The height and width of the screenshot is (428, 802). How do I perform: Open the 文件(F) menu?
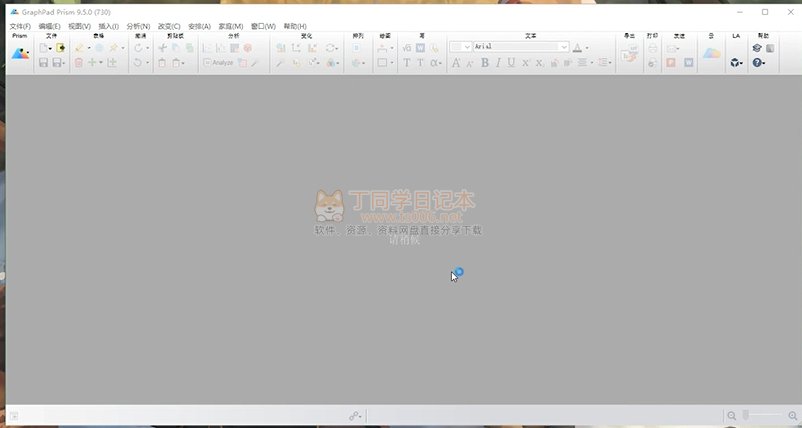pos(20,26)
